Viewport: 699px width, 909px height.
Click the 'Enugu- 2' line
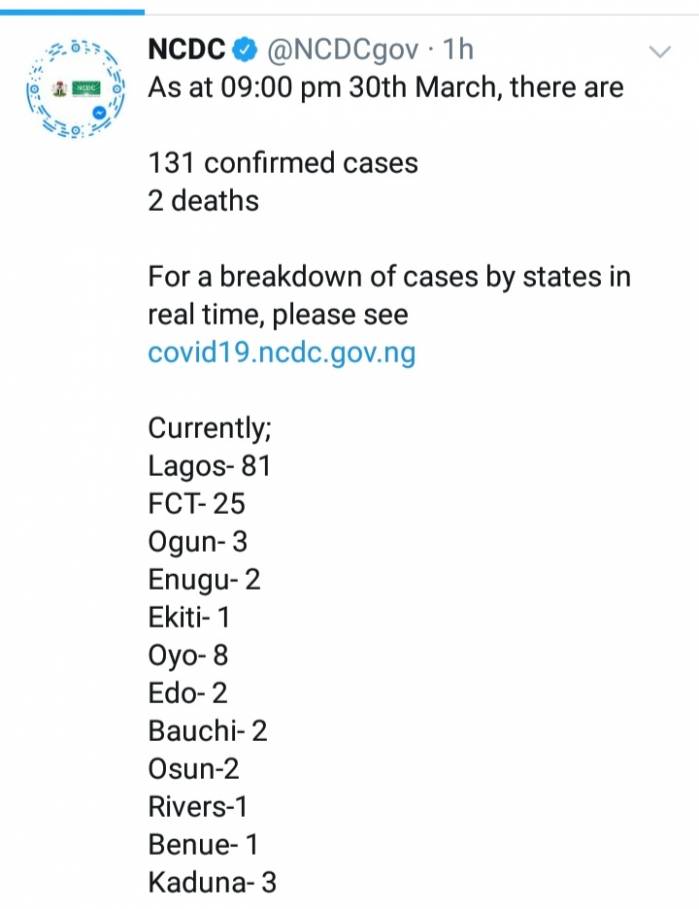(204, 580)
